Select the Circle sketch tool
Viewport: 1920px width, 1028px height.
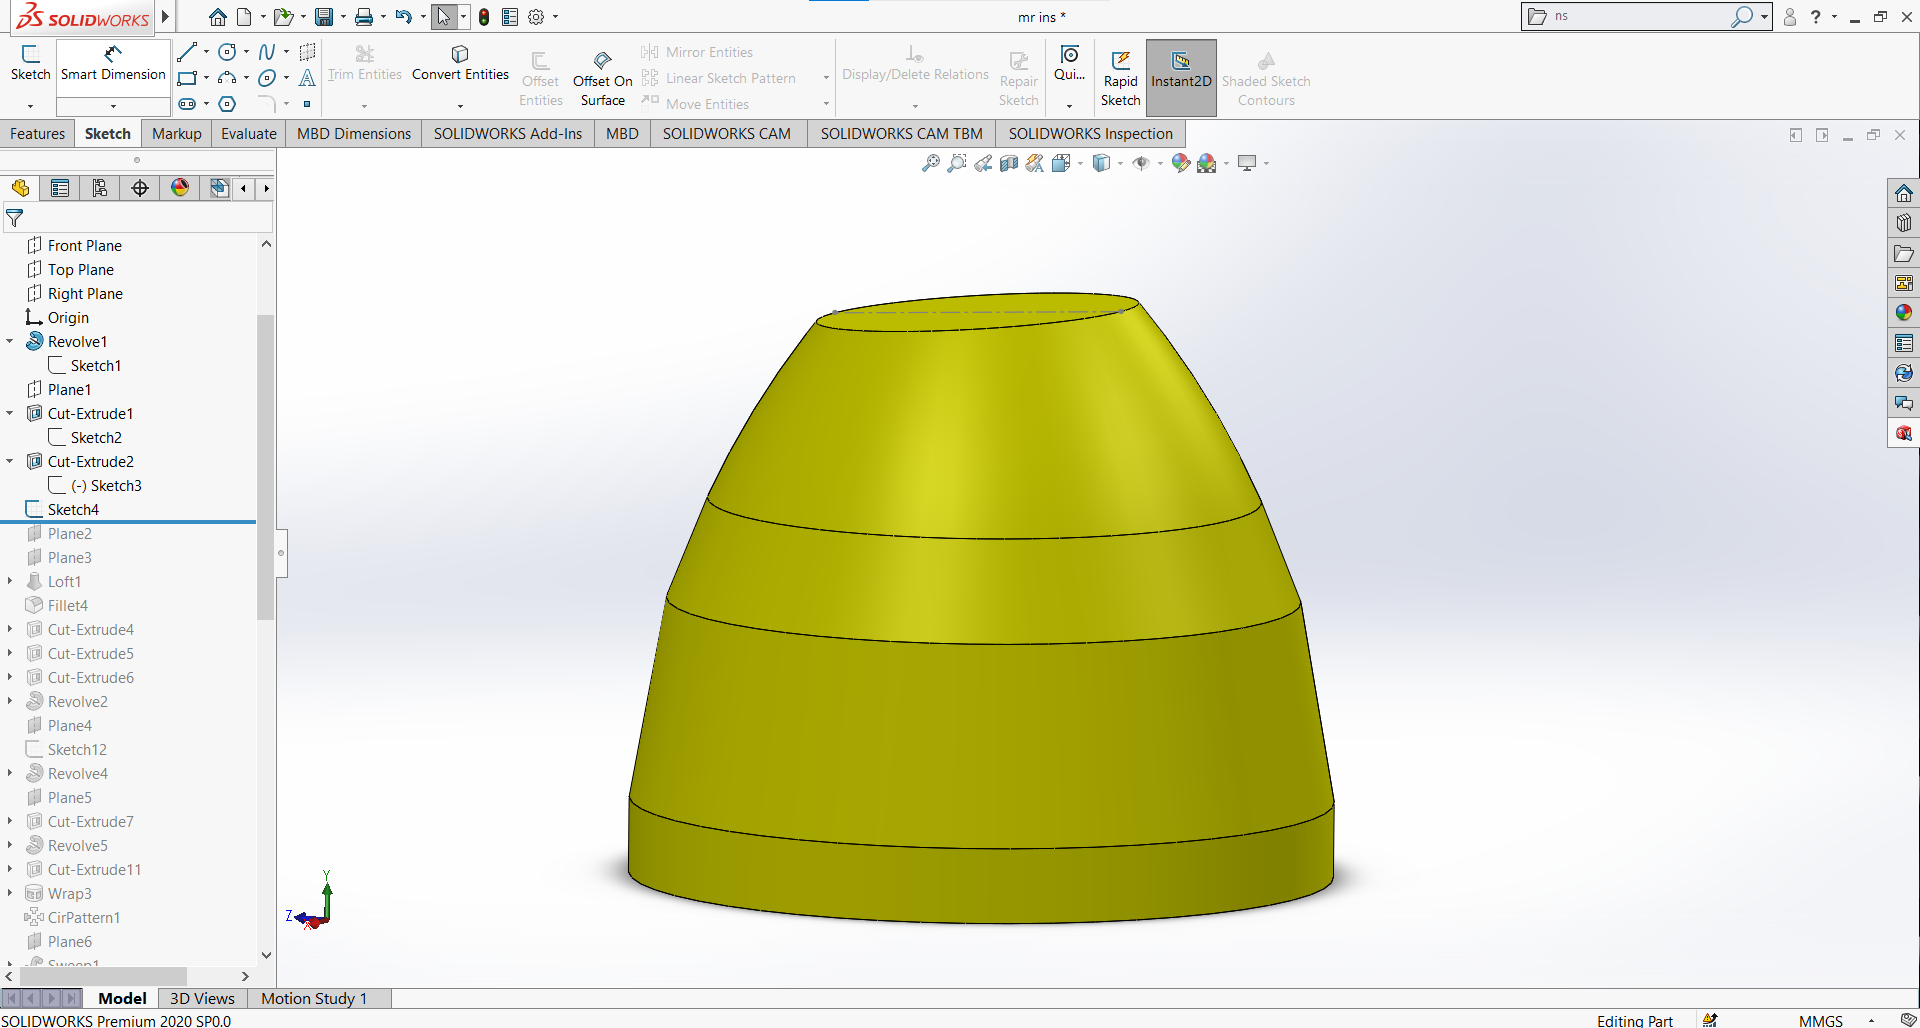pos(226,52)
